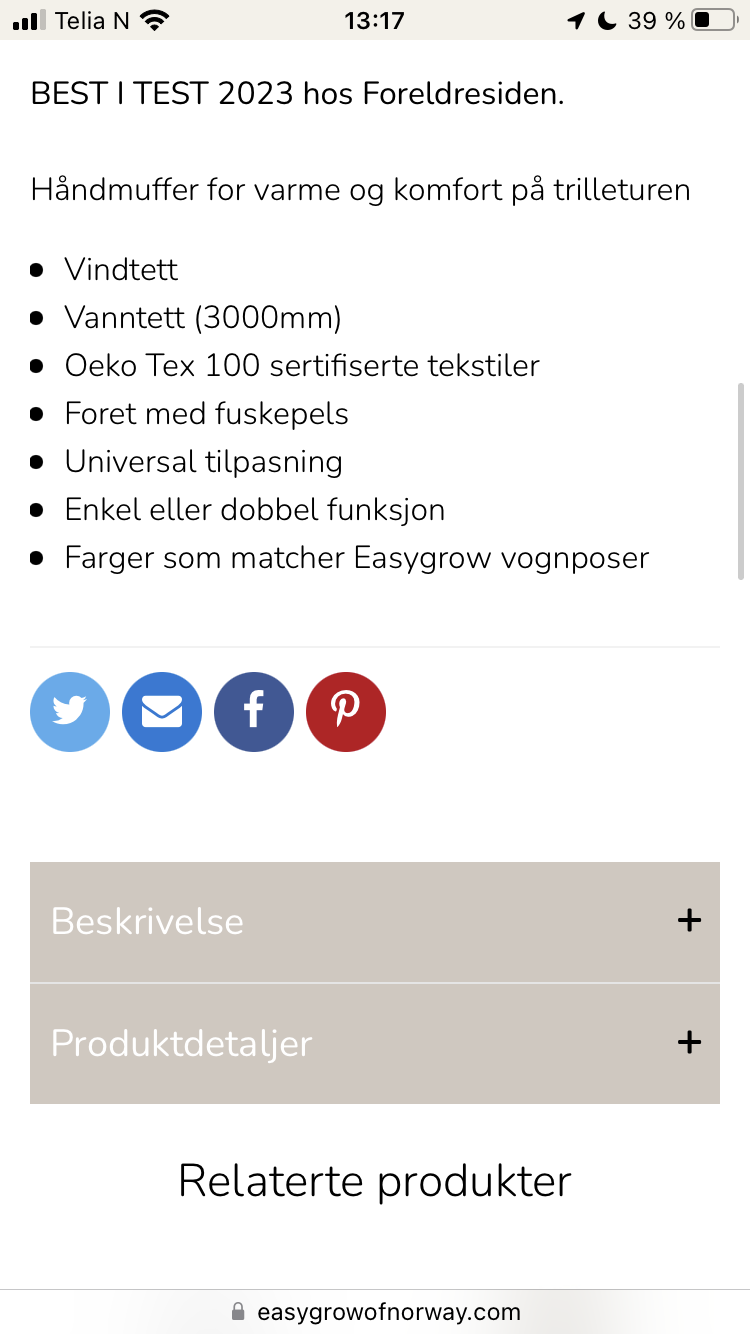This screenshot has width=750, height=1334.
Task: Tap the Wi-Fi status icon
Action: coord(154,20)
